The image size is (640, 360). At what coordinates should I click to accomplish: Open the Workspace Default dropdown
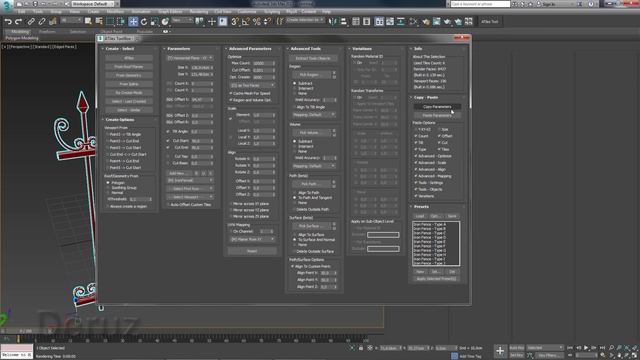[x=93, y=4]
